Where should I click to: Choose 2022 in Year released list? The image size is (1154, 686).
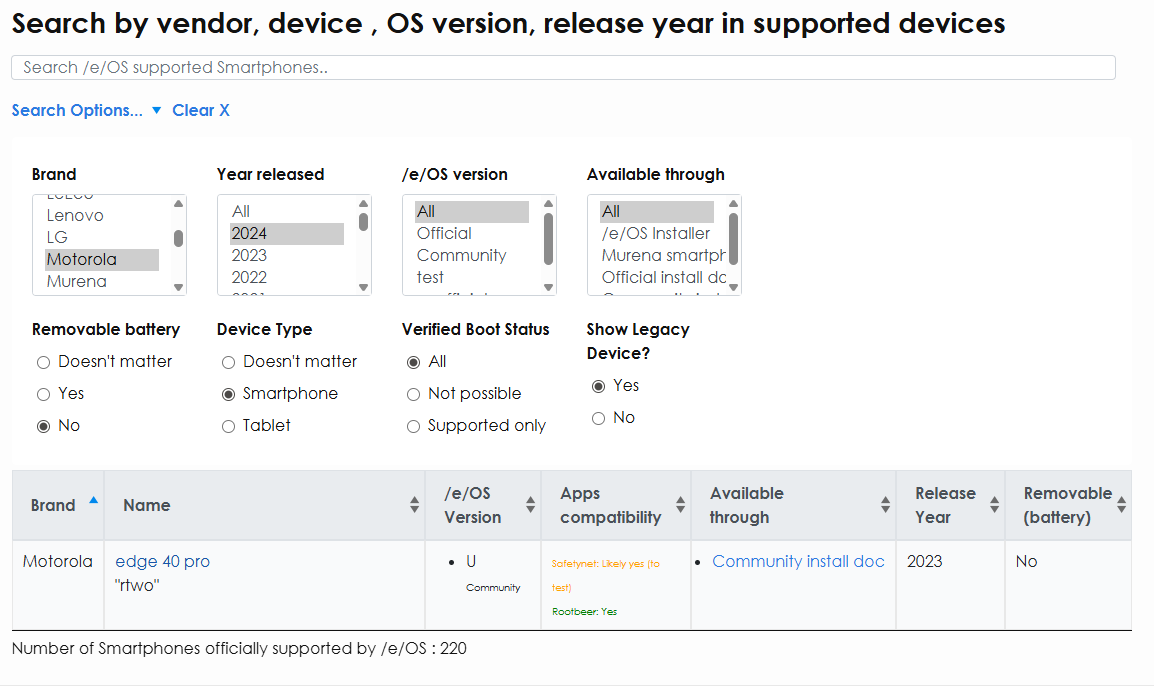click(x=286, y=277)
